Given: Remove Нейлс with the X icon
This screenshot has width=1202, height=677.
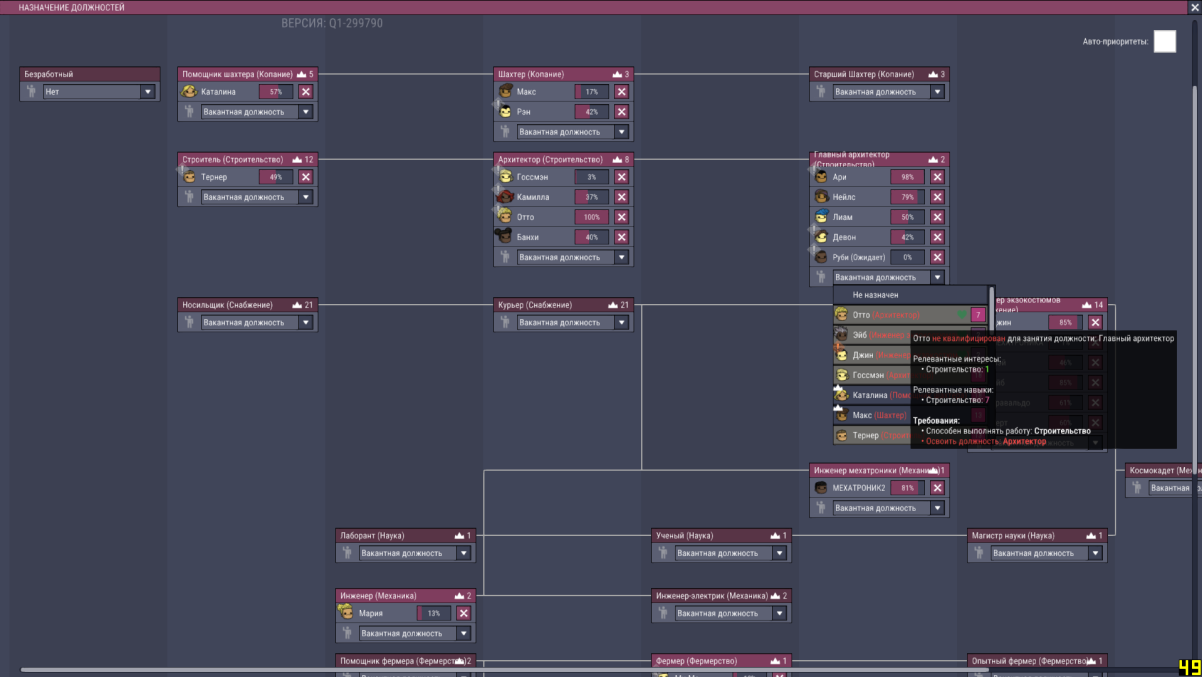Looking at the screenshot, I should (x=938, y=197).
